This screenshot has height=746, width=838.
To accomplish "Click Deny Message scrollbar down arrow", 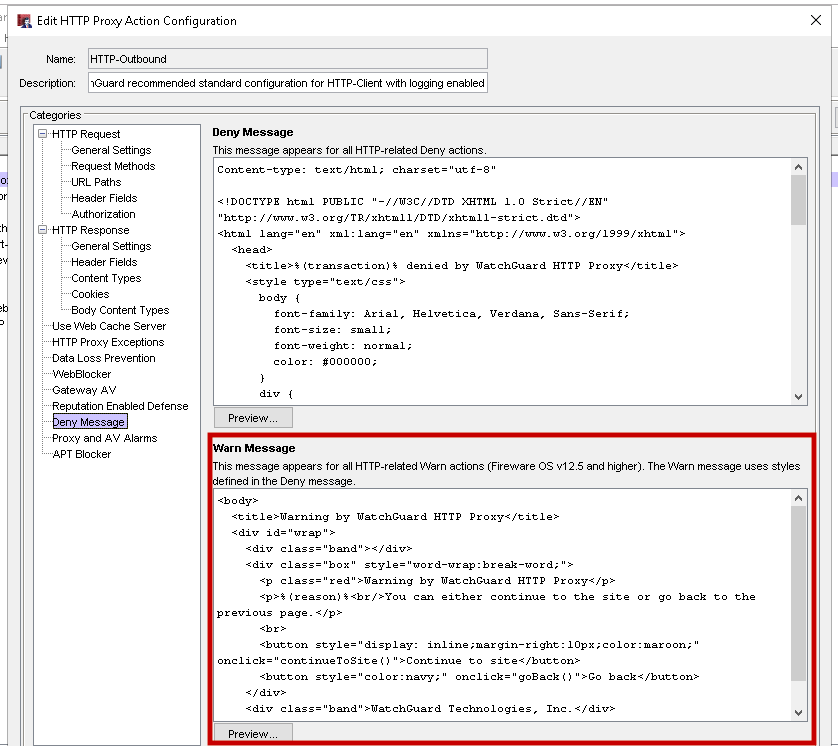I will (798, 397).
